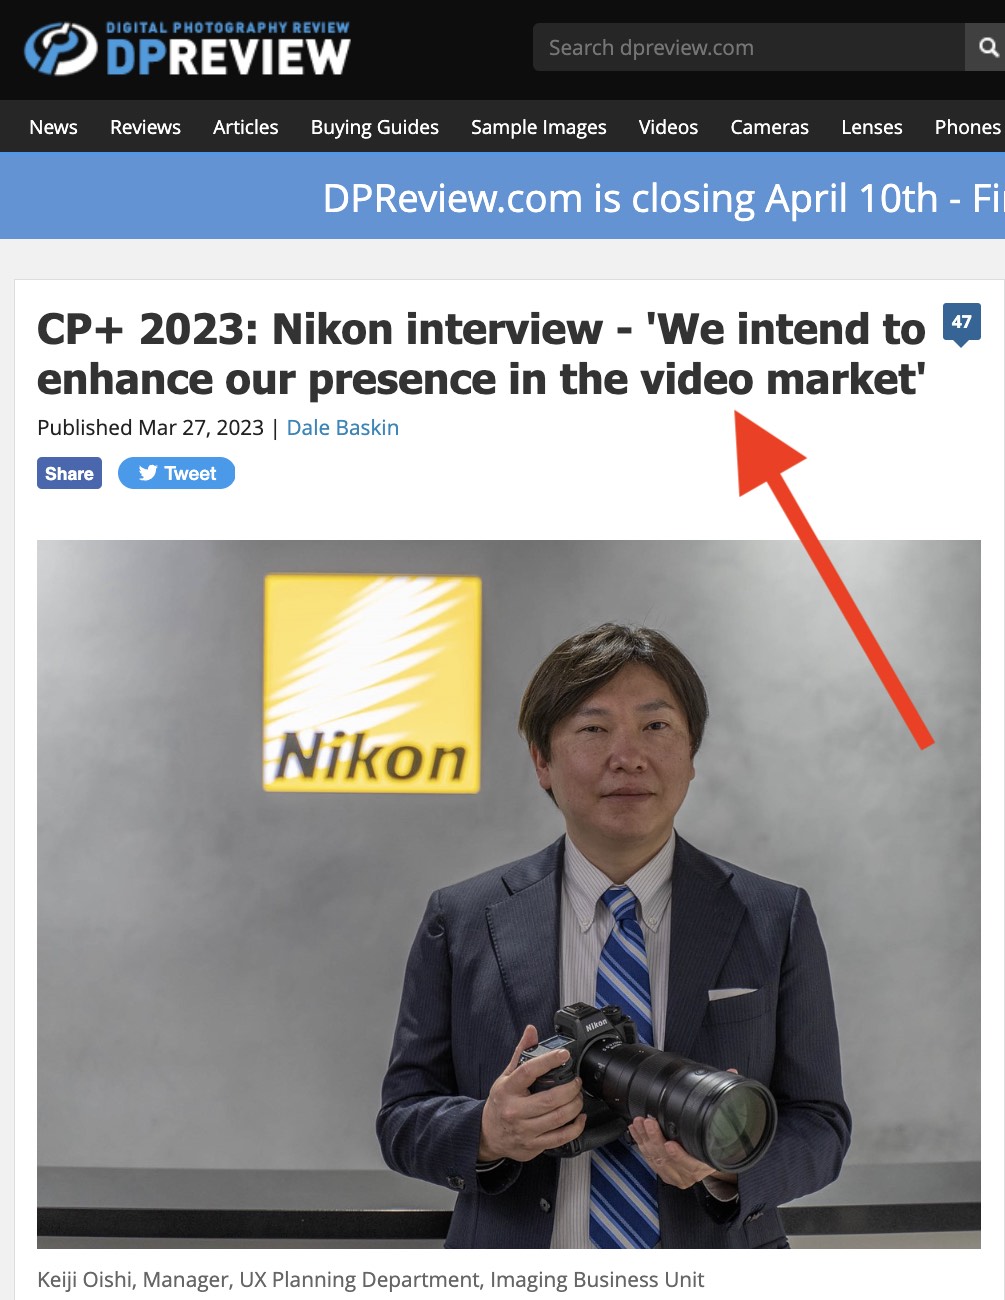Viewport: 1005px width, 1300px height.
Task: Select Sample Images in navigation
Action: click(539, 127)
